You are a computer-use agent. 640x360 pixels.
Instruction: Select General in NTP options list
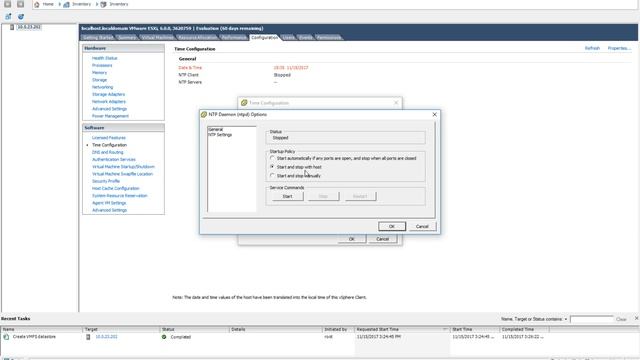216,129
